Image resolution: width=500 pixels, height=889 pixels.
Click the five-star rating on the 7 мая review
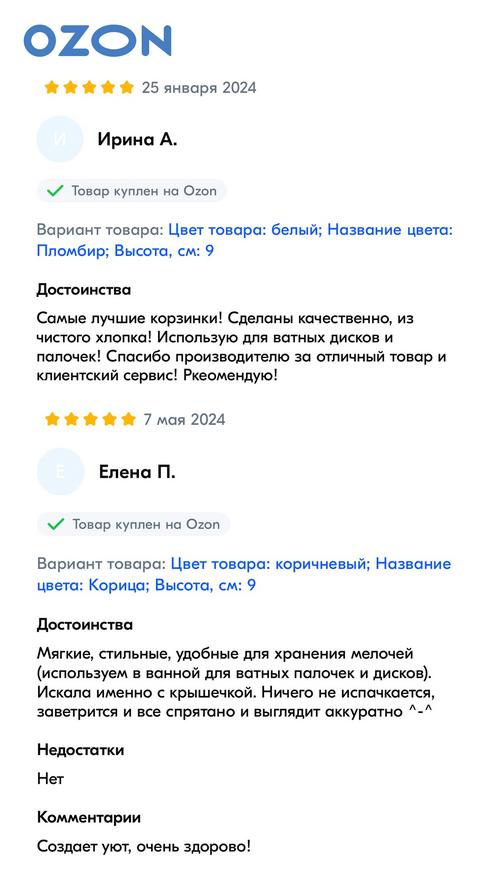coord(90,419)
